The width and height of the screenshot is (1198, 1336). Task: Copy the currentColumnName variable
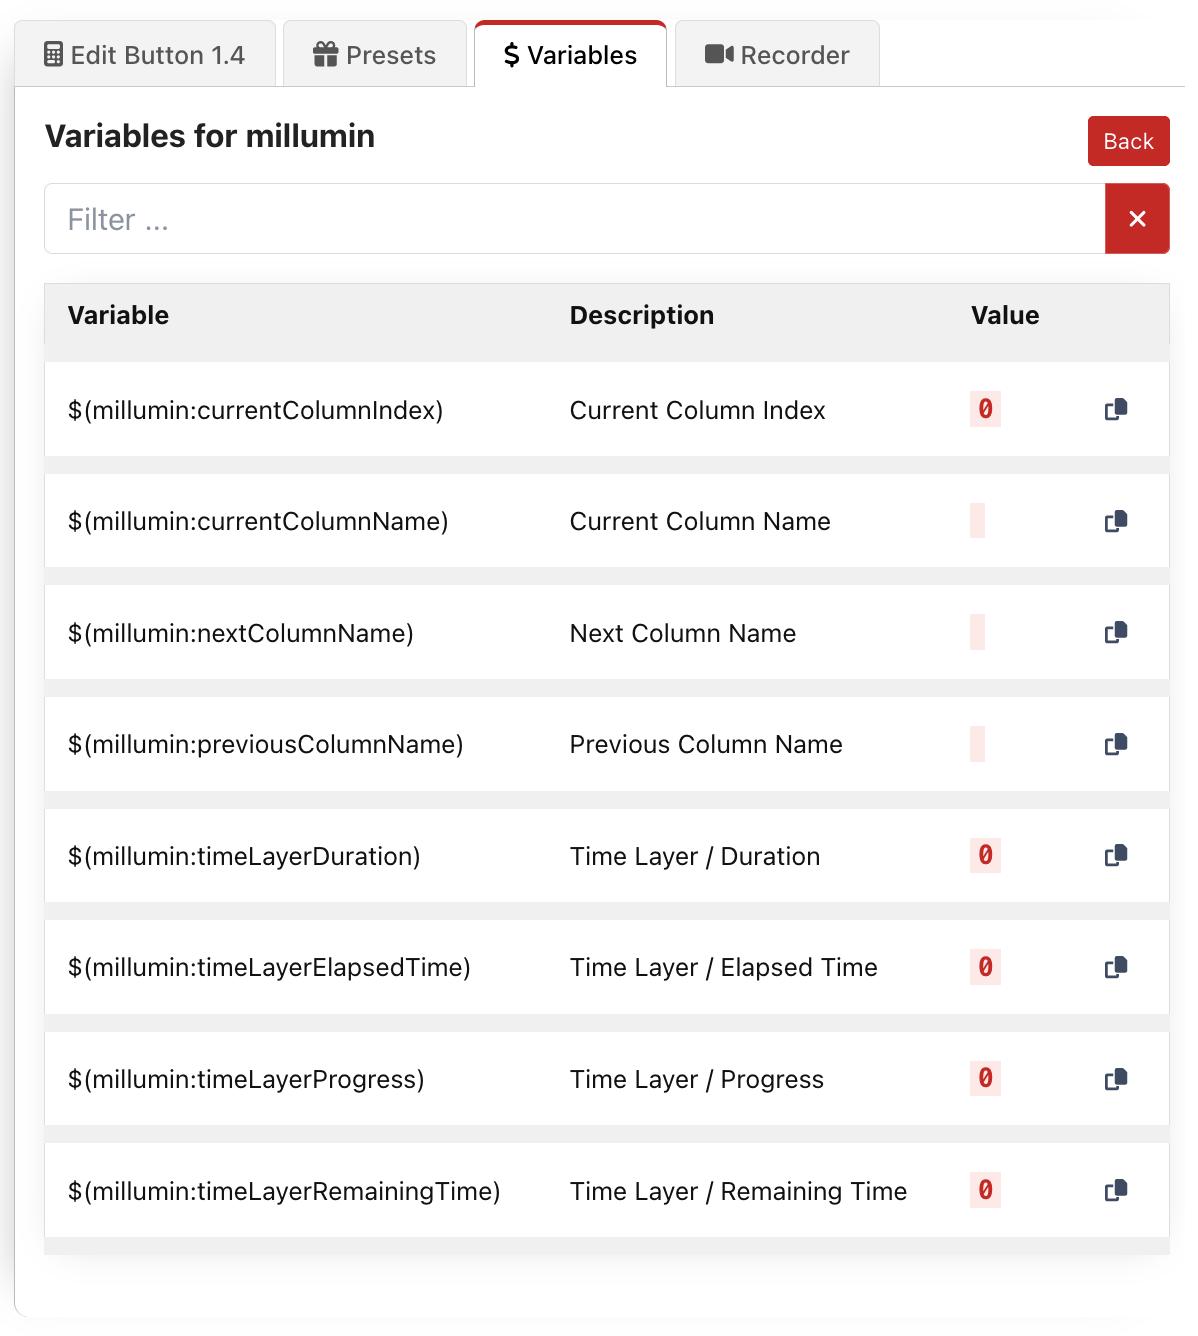tap(1116, 521)
